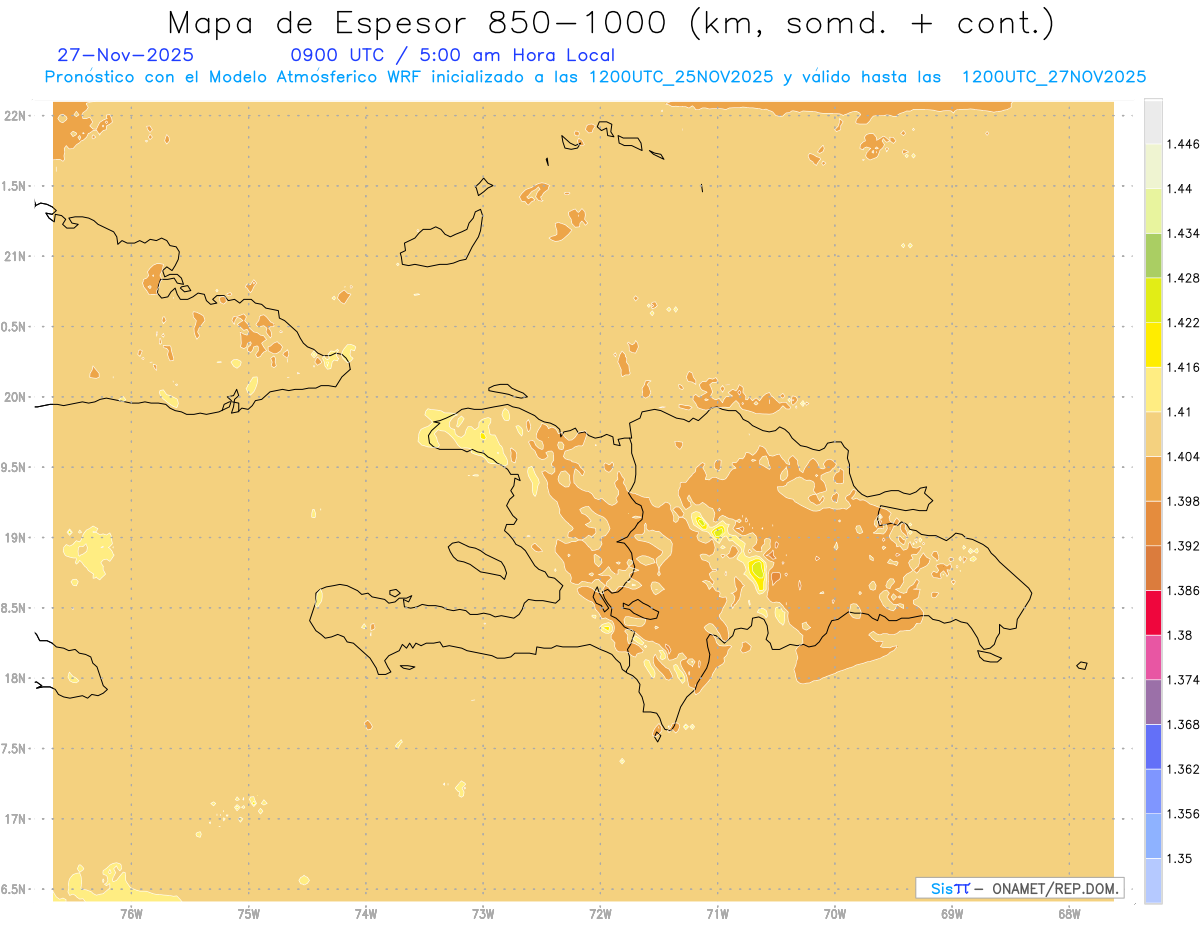Click the legend value '1.368'
The width and height of the screenshot is (1200, 927).
1182,724
